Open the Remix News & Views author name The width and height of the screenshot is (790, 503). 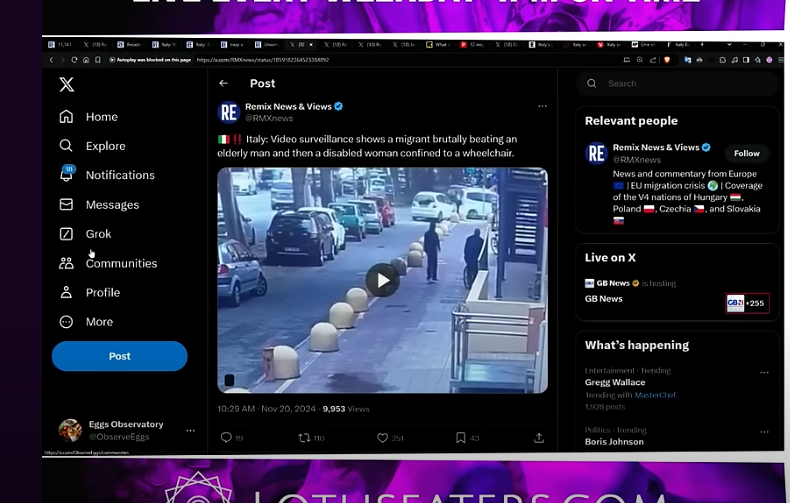(x=288, y=106)
